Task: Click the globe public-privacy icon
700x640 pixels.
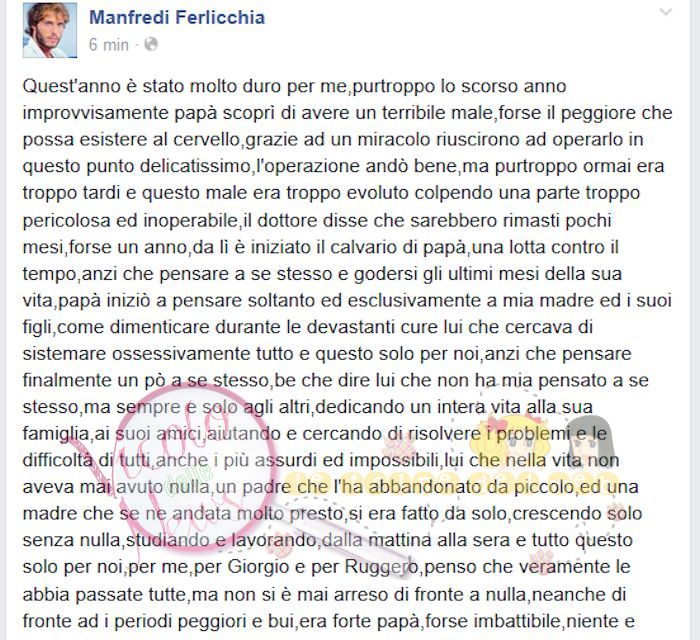Action: pos(151,44)
